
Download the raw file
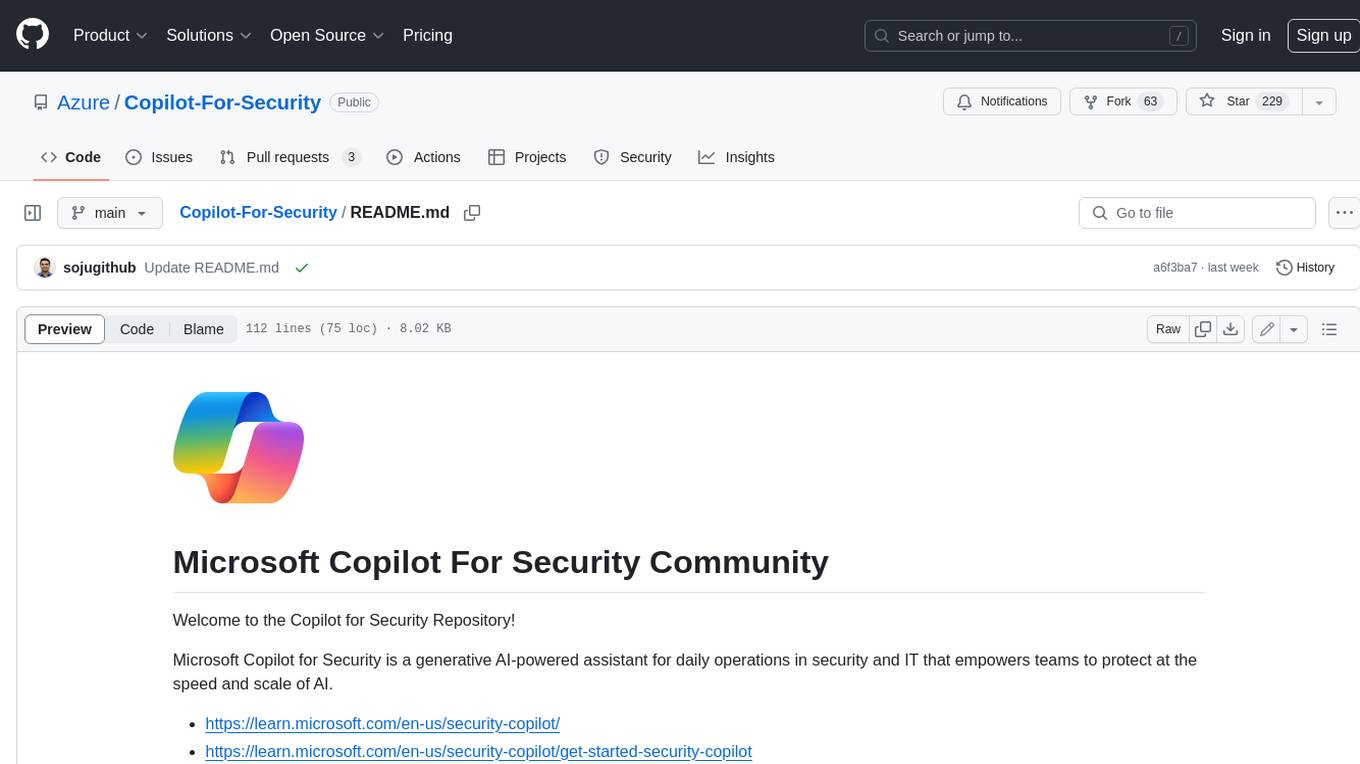[x=1231, y=329]
